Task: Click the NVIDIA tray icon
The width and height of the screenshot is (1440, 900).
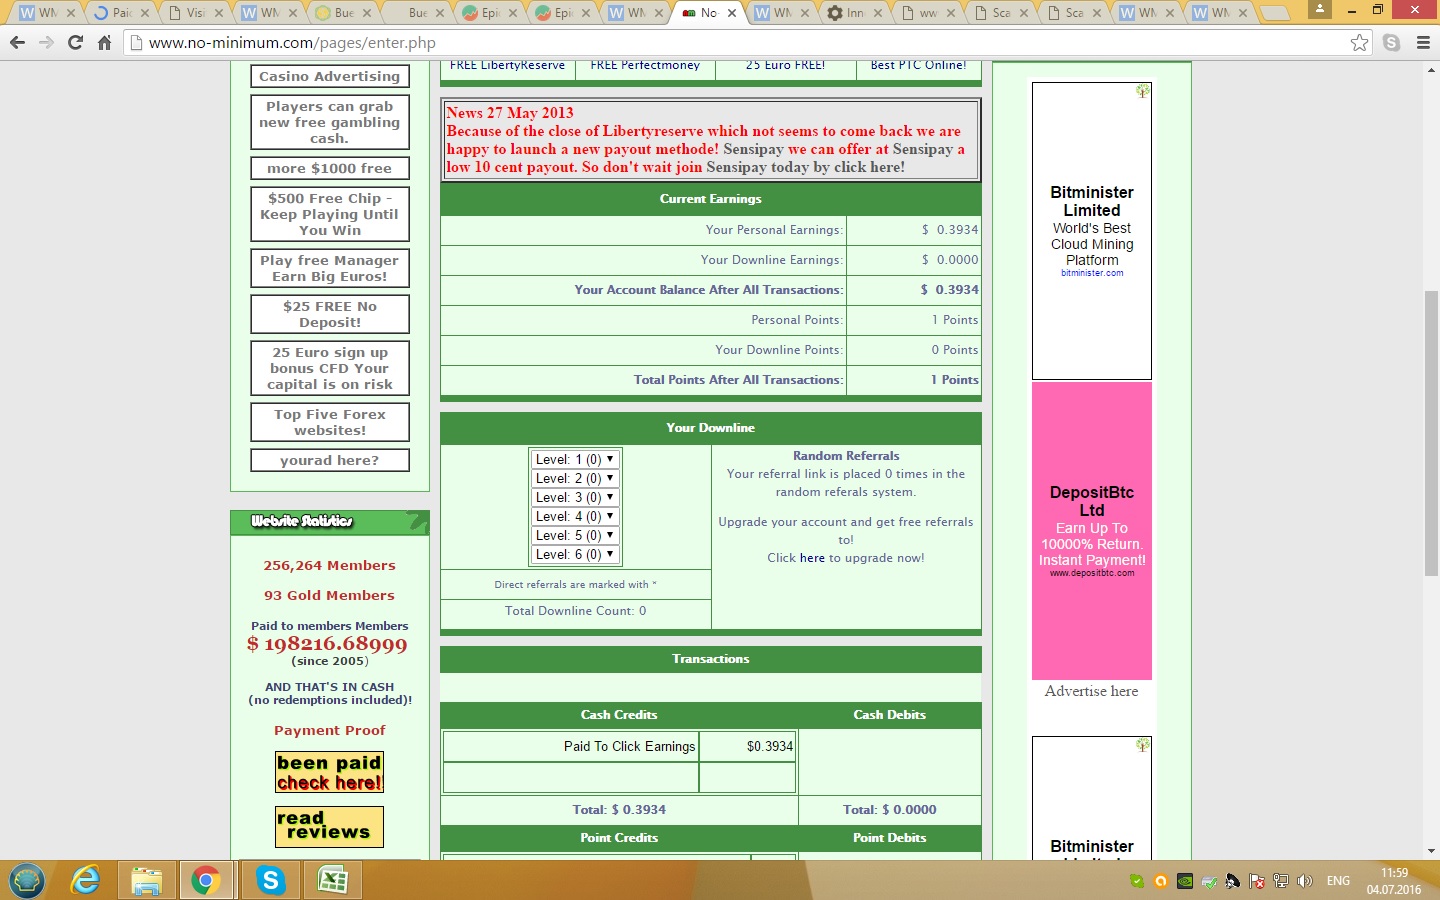Action: click(1185, 881)
